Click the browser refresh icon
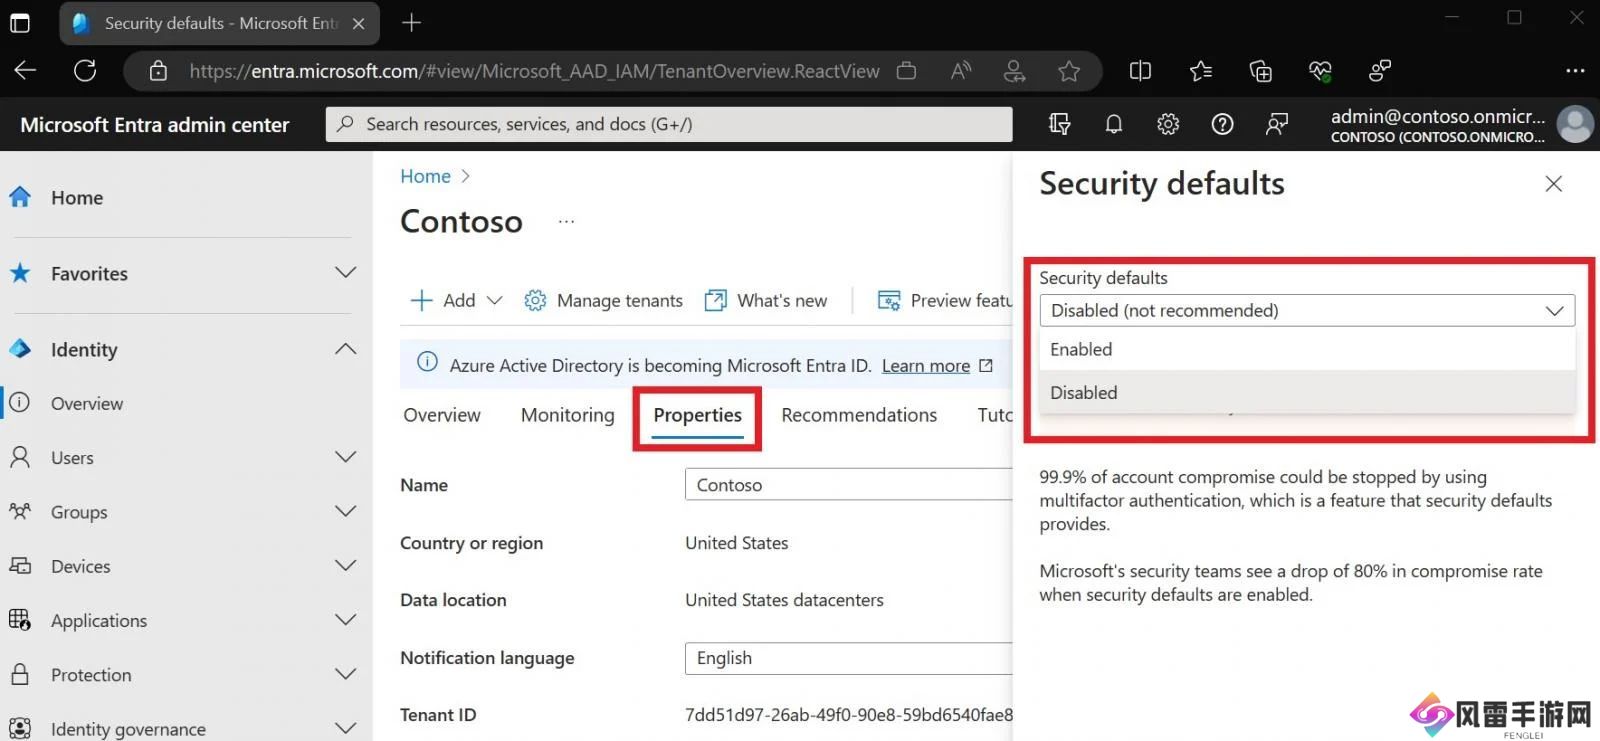 click(85, 71)
